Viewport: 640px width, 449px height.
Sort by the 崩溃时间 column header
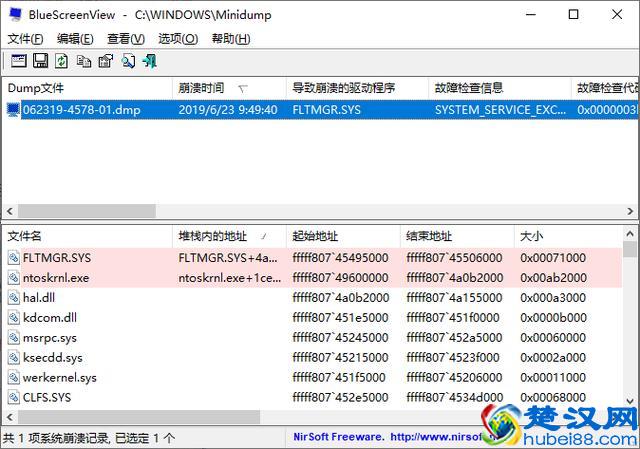click(229, 88)
